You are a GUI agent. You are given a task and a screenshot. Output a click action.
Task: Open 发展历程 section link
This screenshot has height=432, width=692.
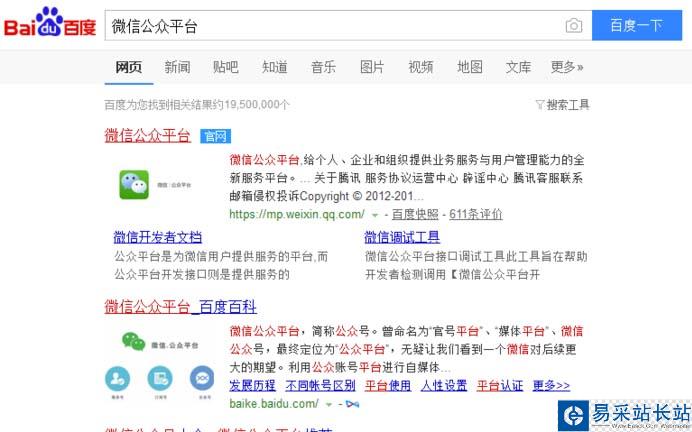click(252, 386)
